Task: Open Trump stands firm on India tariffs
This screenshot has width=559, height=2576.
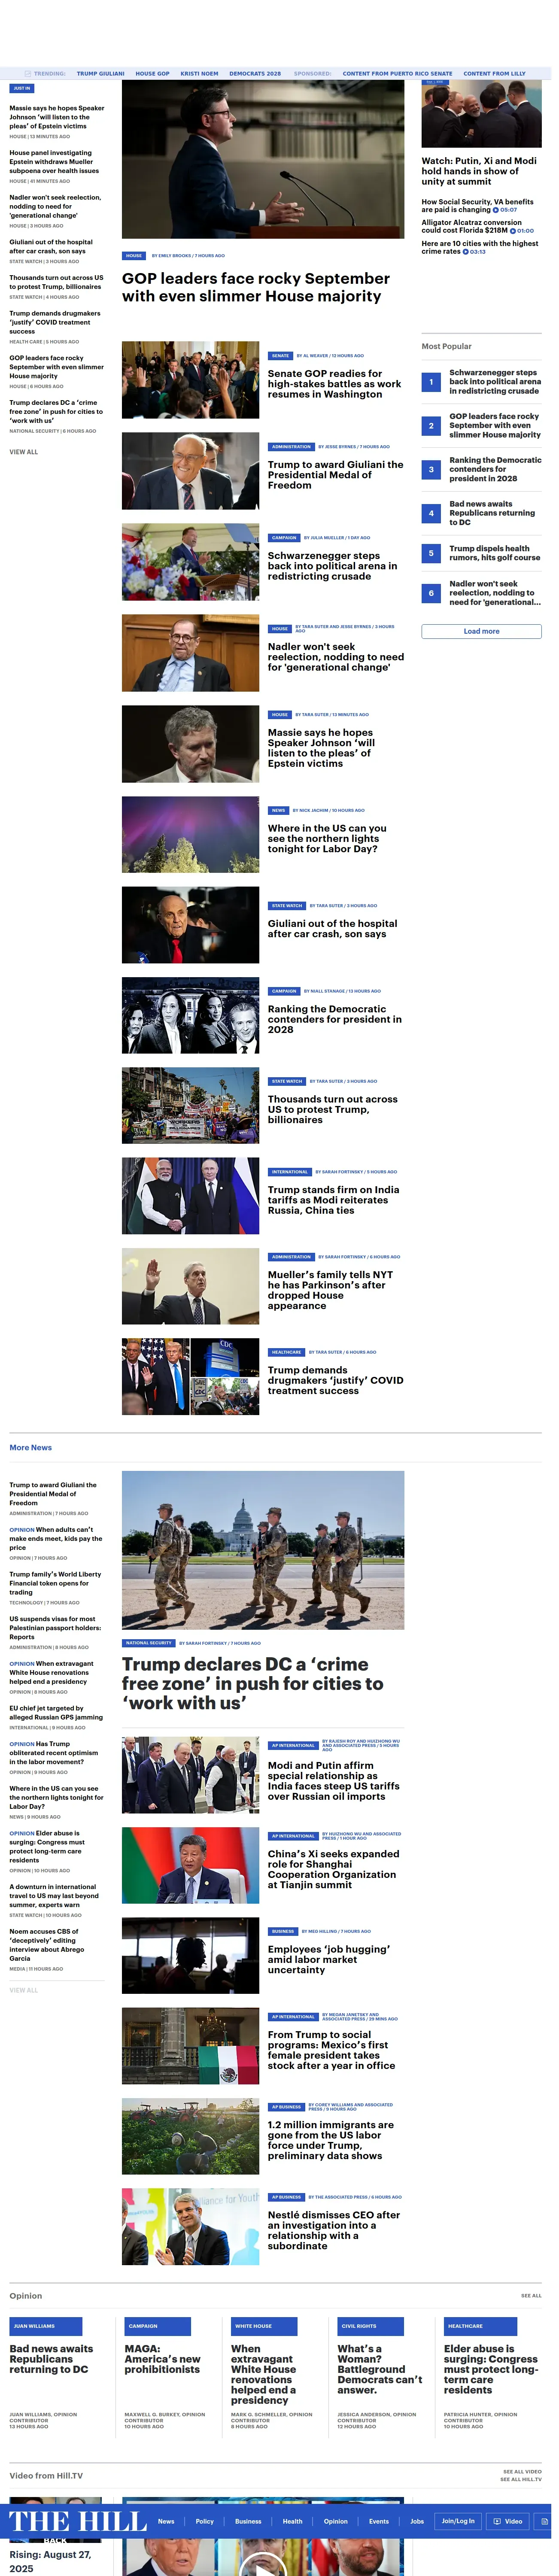Action: pyautogui.click(x=333, y=1200)
